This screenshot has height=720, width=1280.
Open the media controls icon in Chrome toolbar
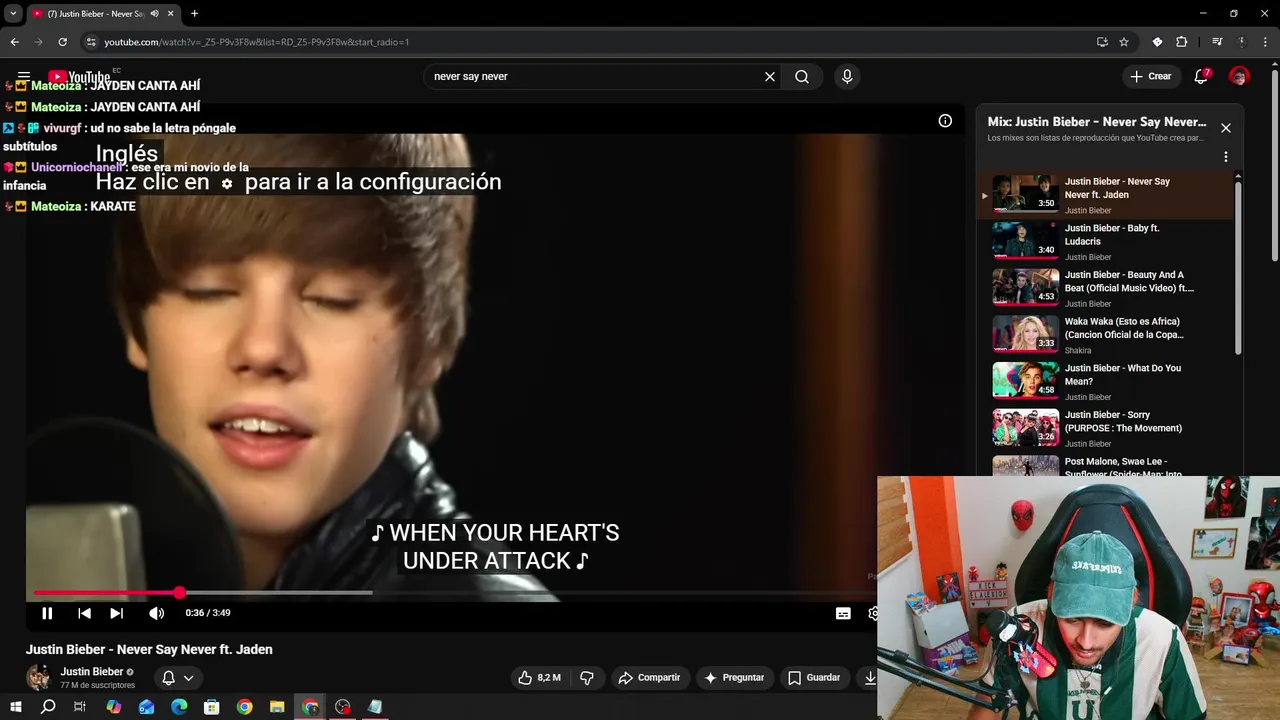pyautogui.click(x=1217, y=42)
